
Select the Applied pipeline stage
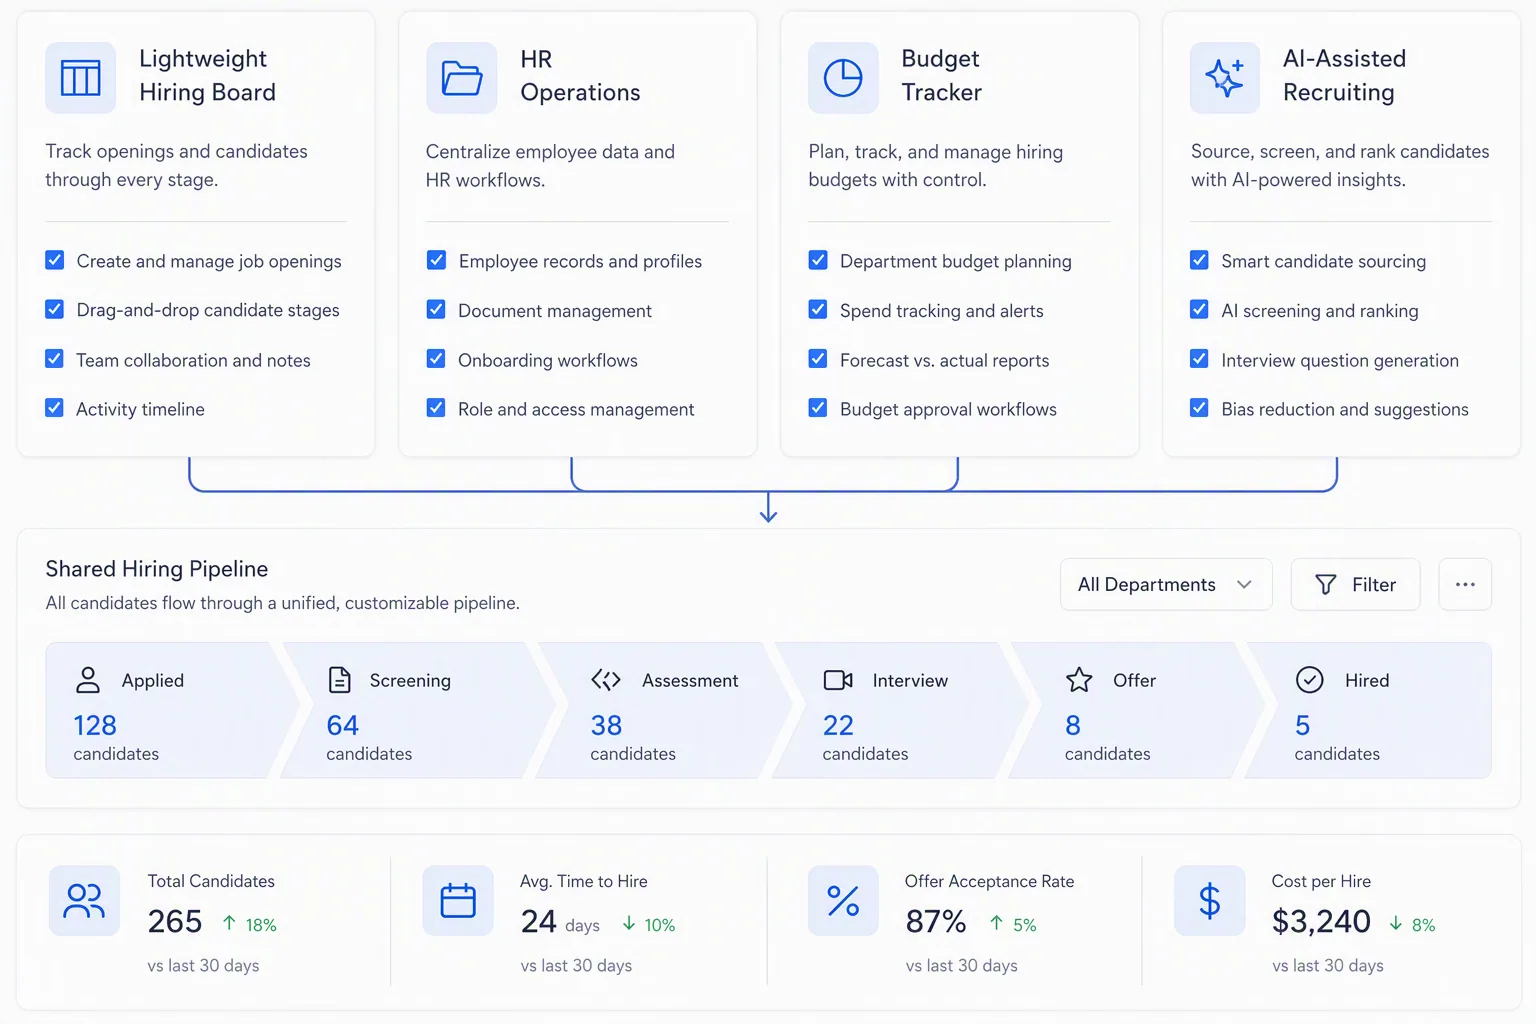172,710
